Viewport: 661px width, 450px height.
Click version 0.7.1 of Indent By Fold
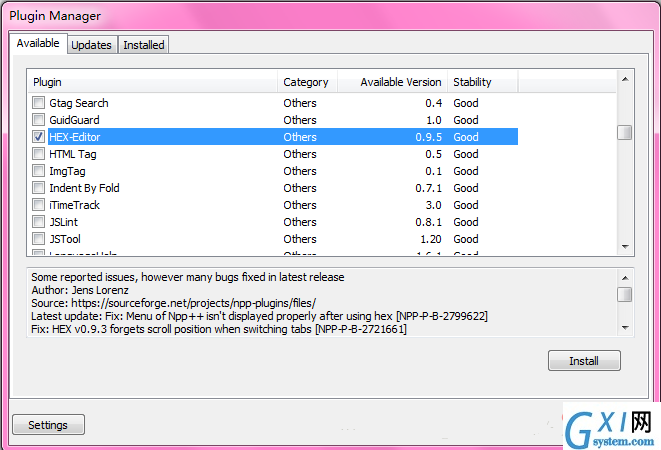(428, 188)
